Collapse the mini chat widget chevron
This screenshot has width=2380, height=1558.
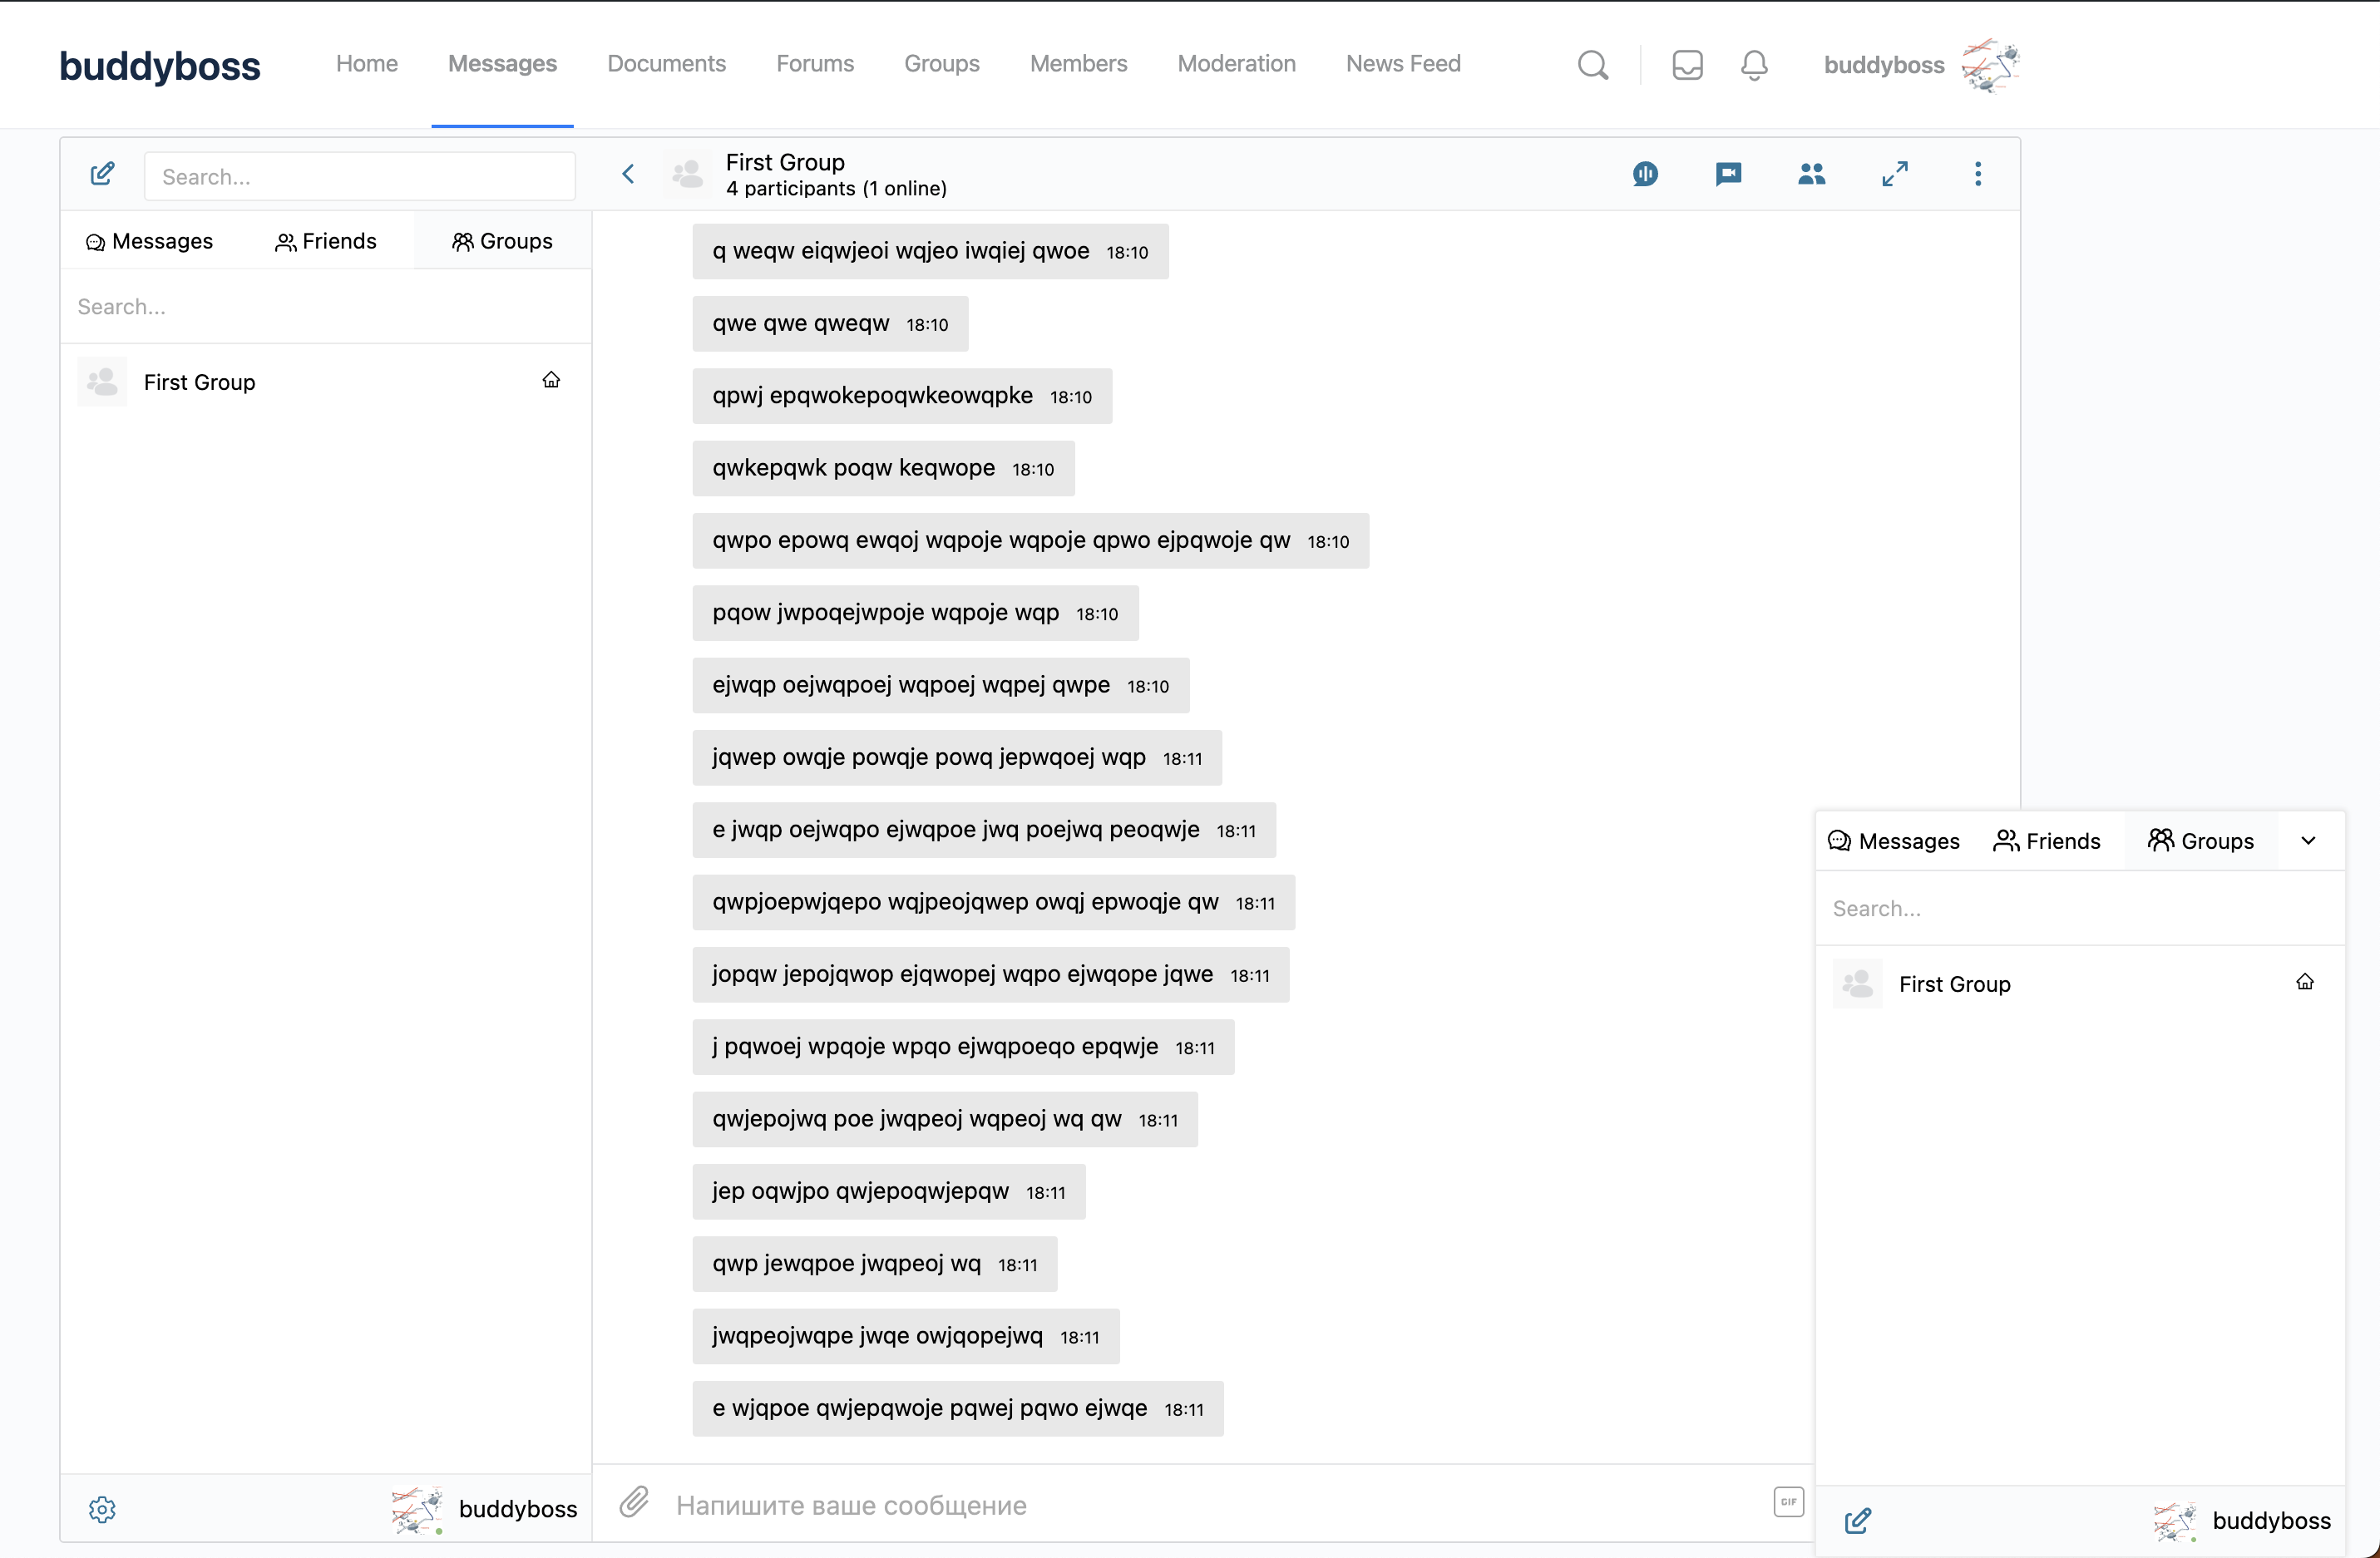(x=2308, y=841)
